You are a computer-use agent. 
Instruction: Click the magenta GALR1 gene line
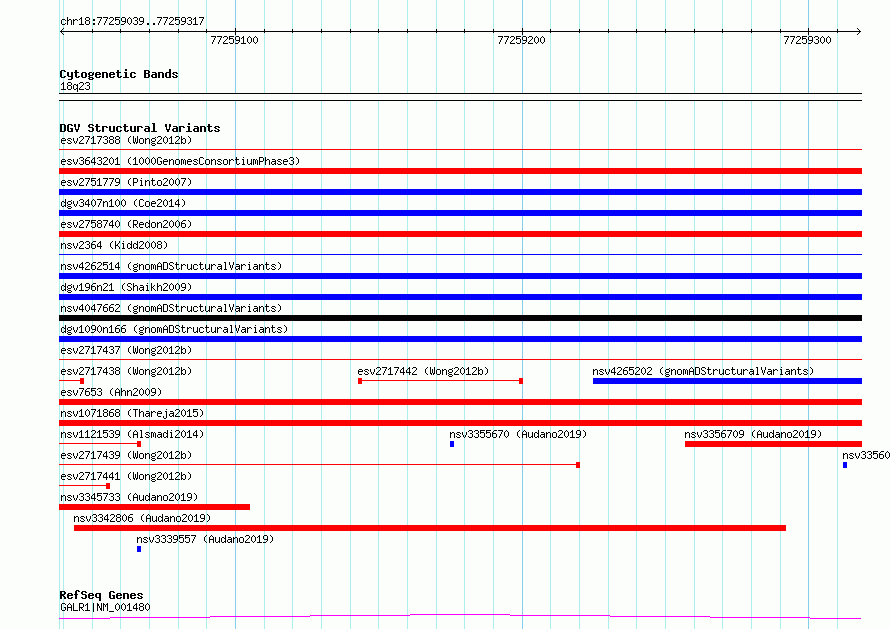(x=460, y=616)
